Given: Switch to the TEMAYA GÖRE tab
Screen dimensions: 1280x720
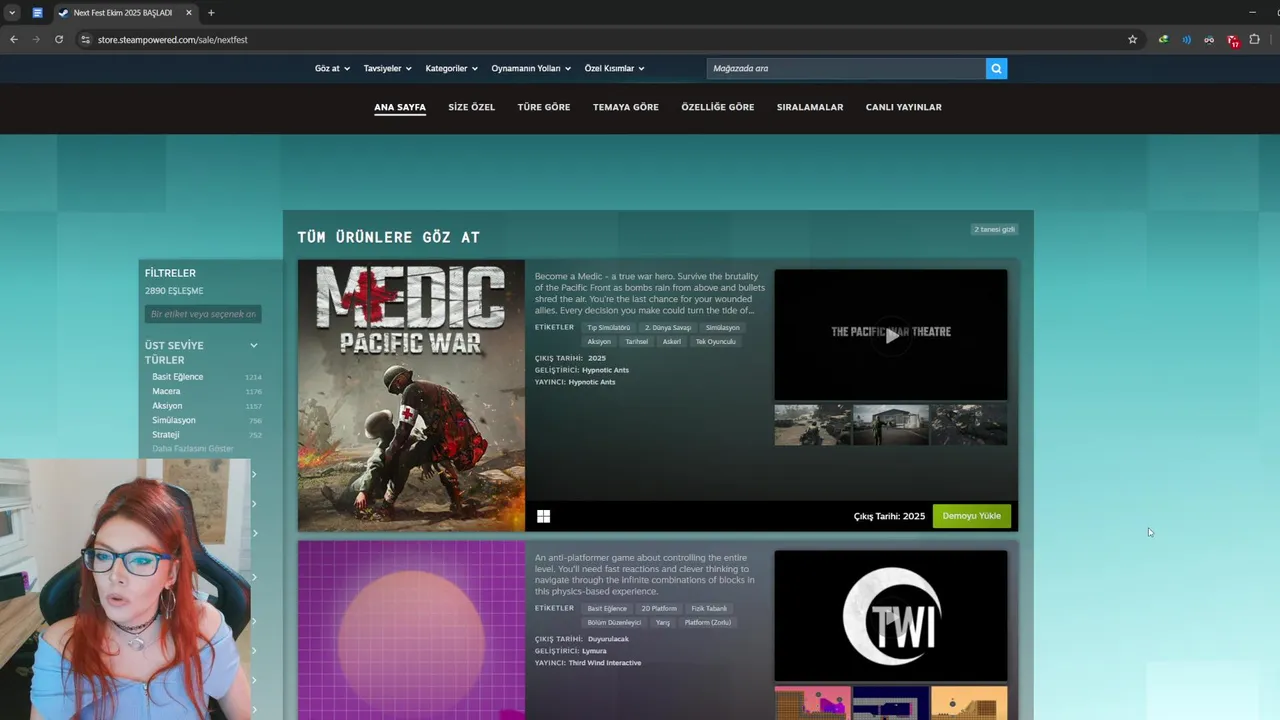Looking at the screenshot, I should point(626,107).
